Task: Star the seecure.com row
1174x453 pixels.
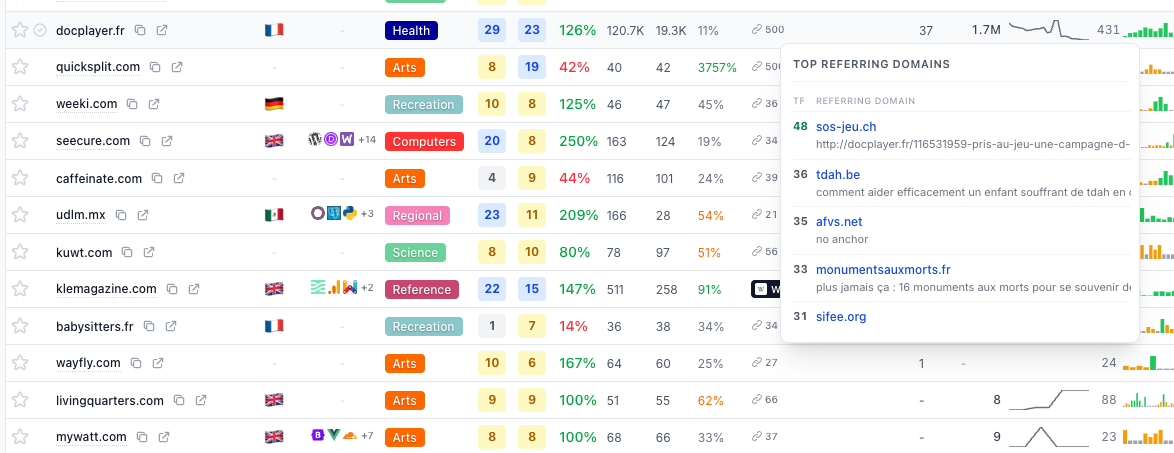Action: pyautogui.click(x=20, y=141)
